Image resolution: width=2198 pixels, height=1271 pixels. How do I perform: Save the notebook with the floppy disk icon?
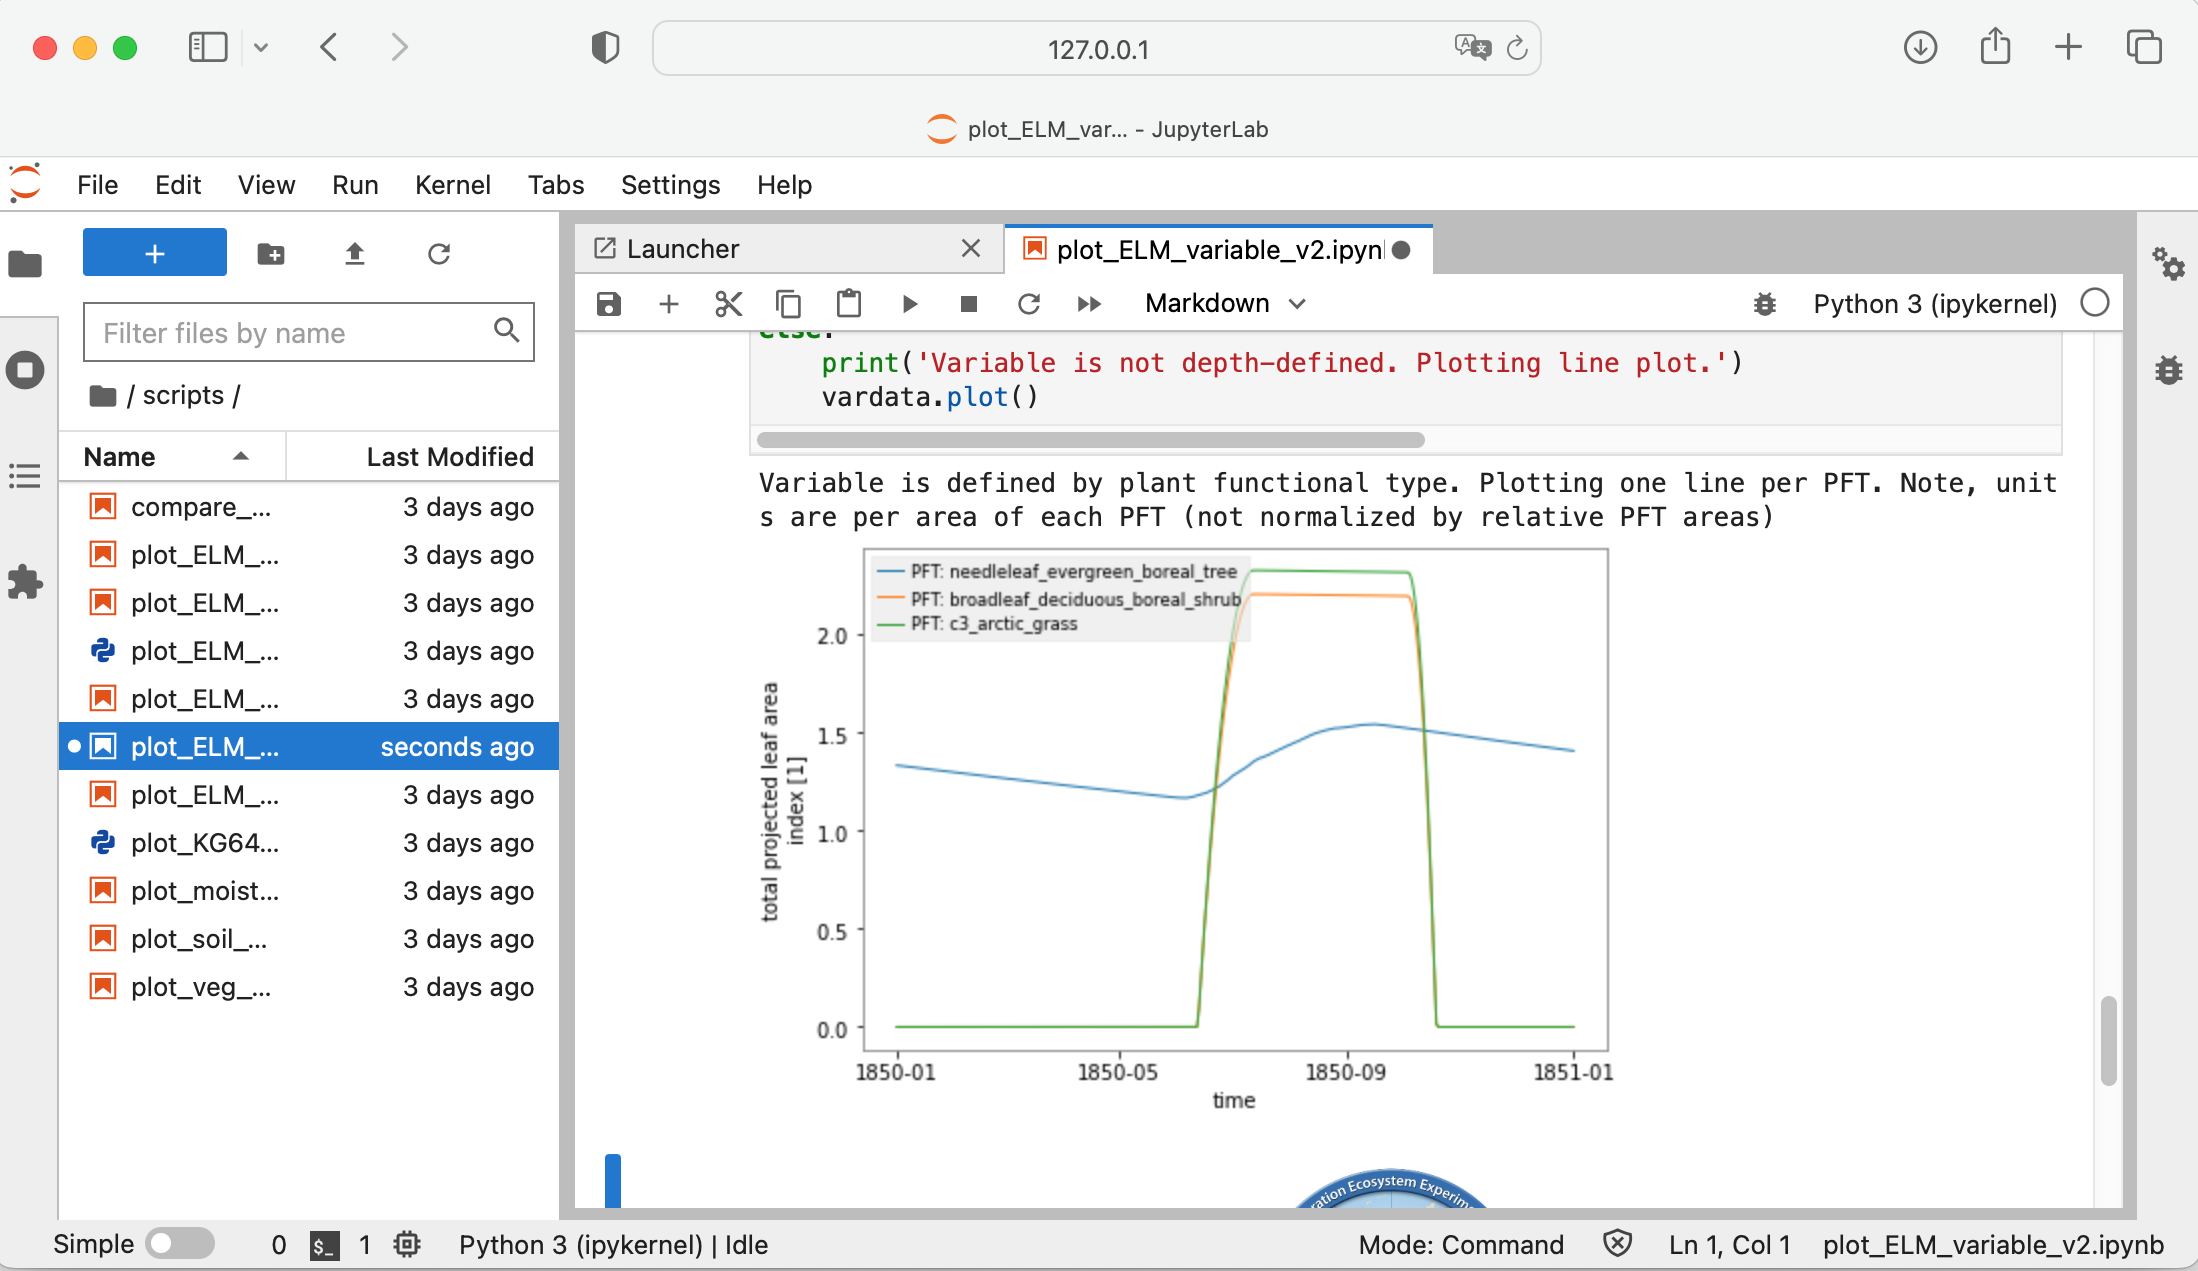point(609,304)
